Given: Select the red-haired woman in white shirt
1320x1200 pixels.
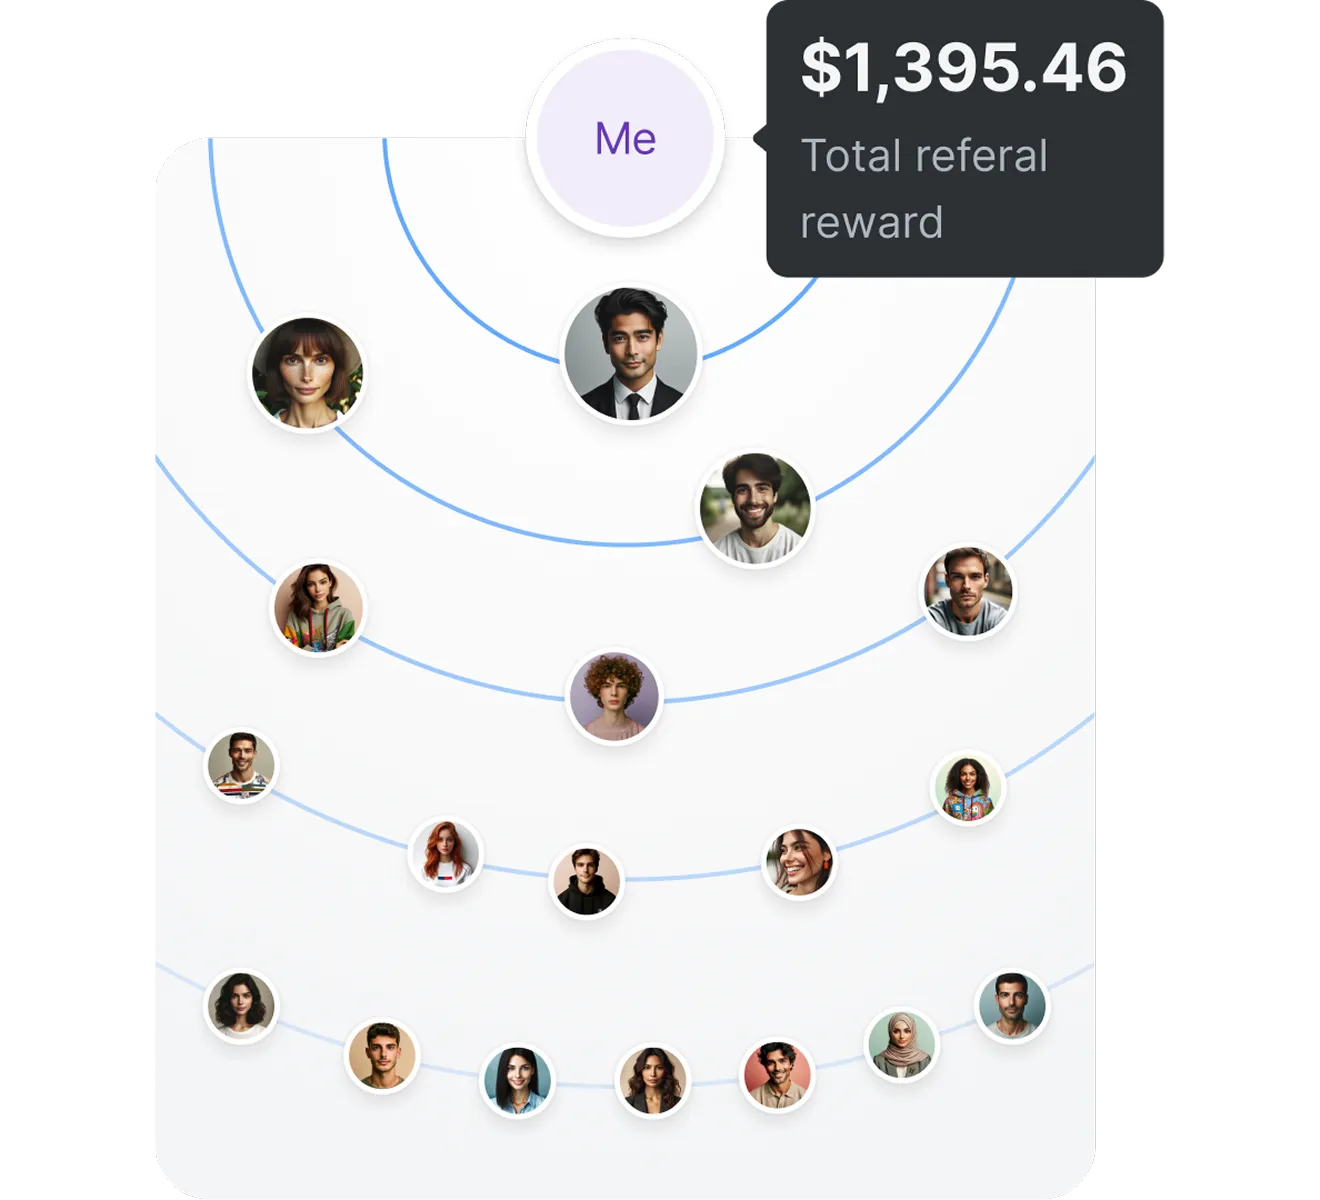Looking at the screenshot, I should point(446,854).
